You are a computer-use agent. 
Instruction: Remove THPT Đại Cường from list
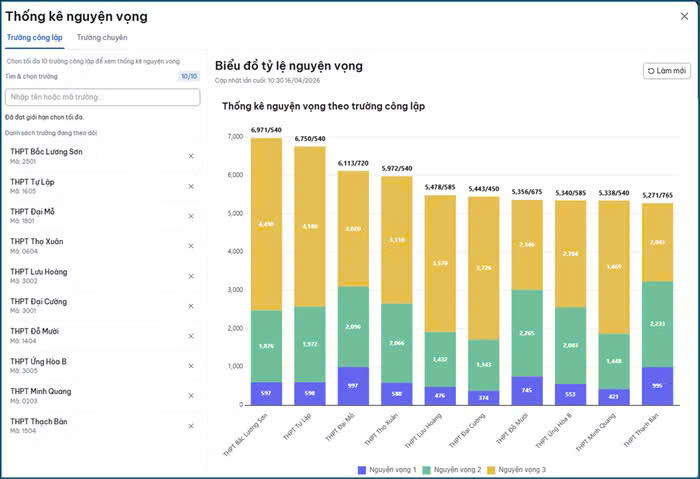[x=191, y=305]
